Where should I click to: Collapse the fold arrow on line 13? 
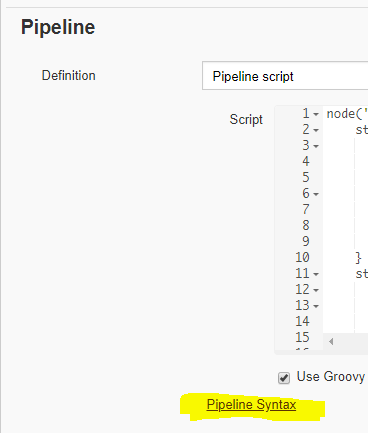click(x=316, y=306)
